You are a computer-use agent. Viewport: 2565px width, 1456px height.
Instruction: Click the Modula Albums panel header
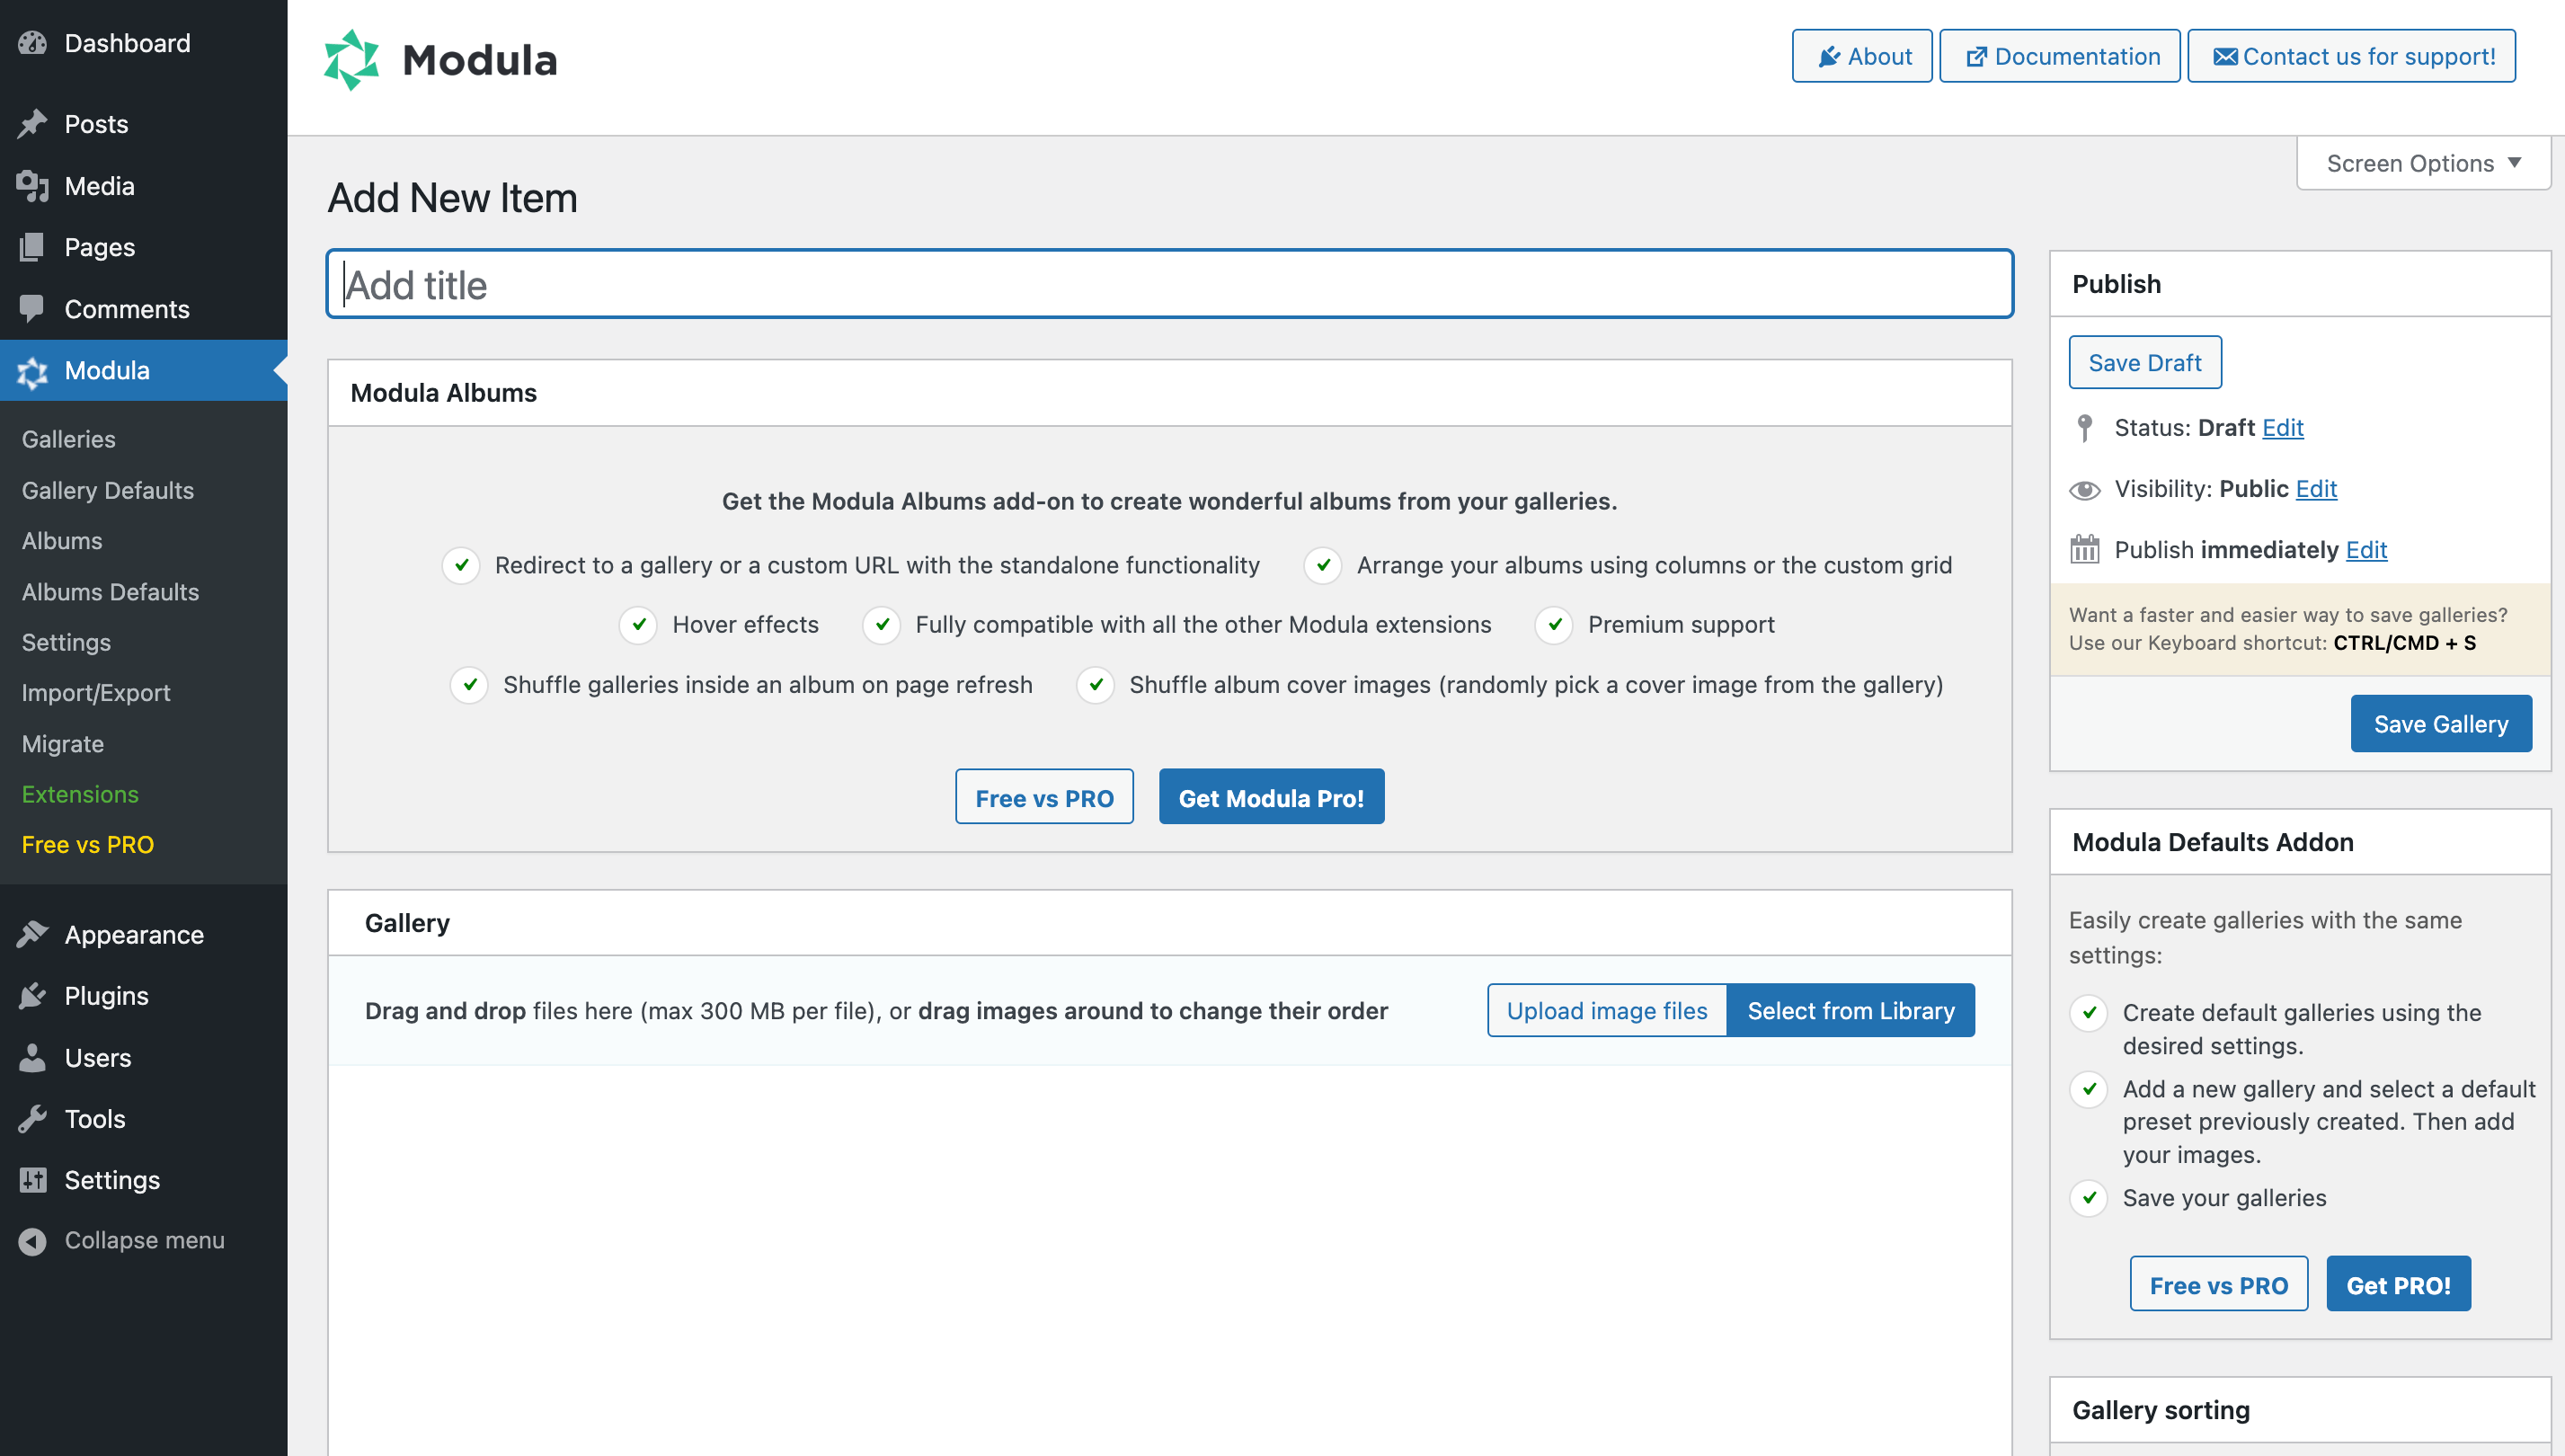1170,394
